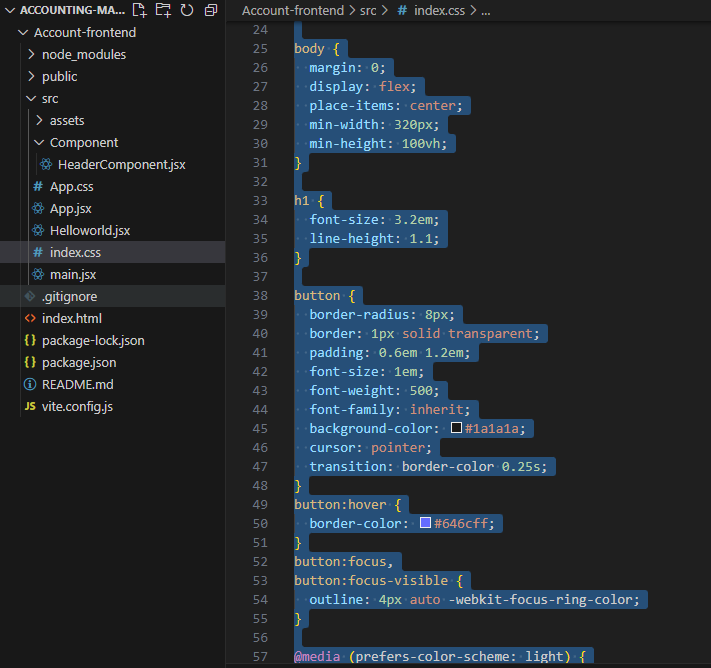Collapse the src folder
711x668 pixels.
coord(31,98)
